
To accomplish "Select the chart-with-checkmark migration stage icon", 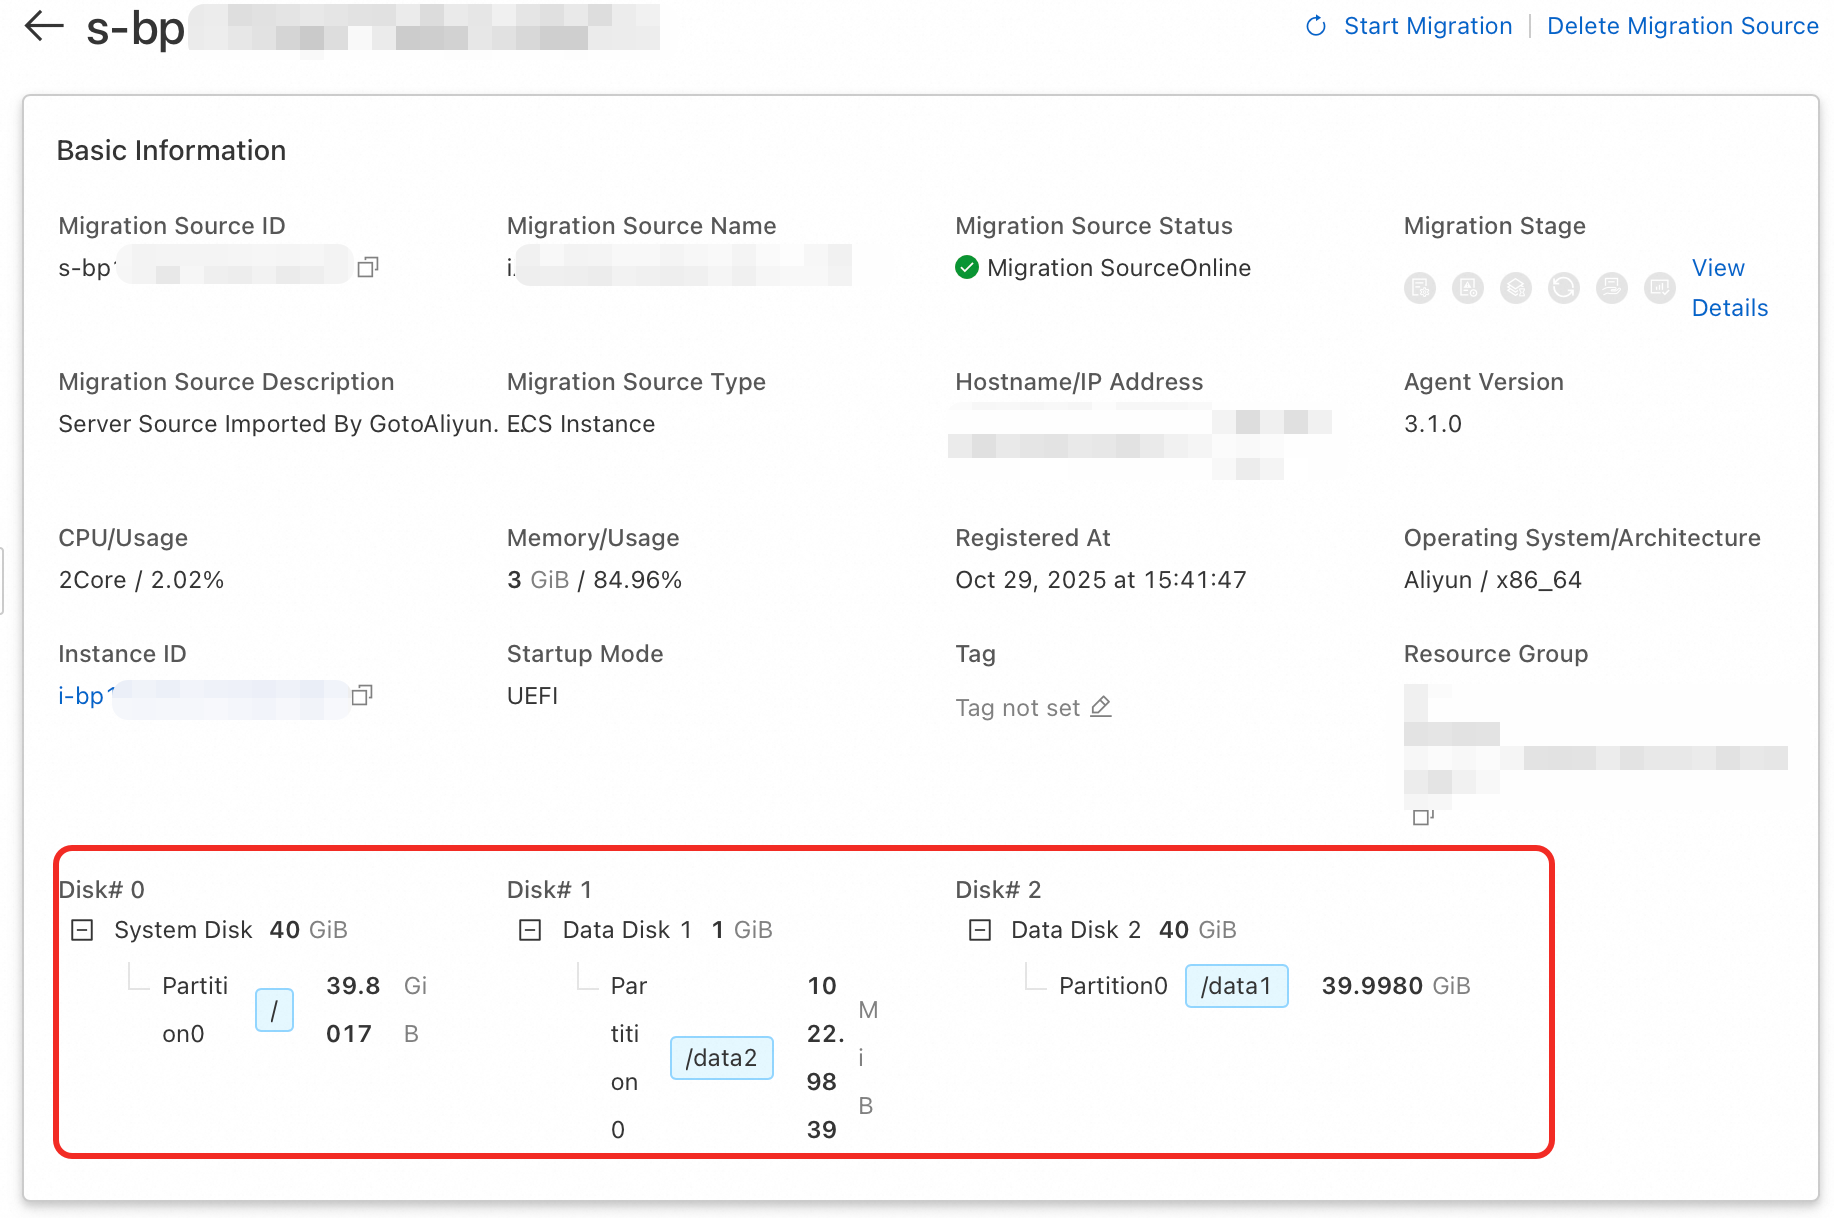I will point(1660,288).
